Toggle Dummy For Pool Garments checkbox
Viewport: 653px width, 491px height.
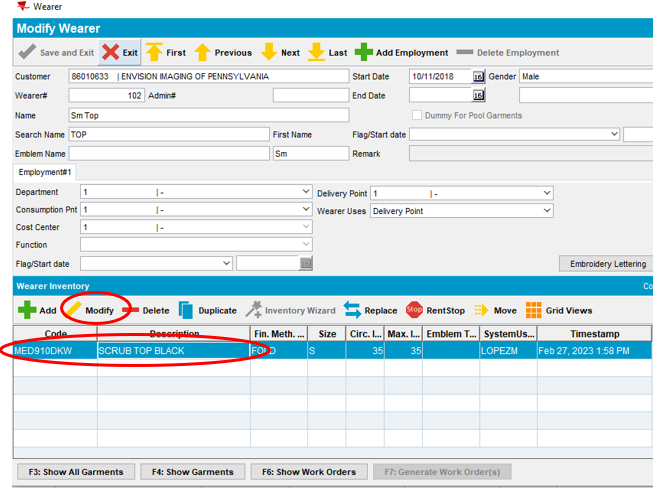point(417,116)
